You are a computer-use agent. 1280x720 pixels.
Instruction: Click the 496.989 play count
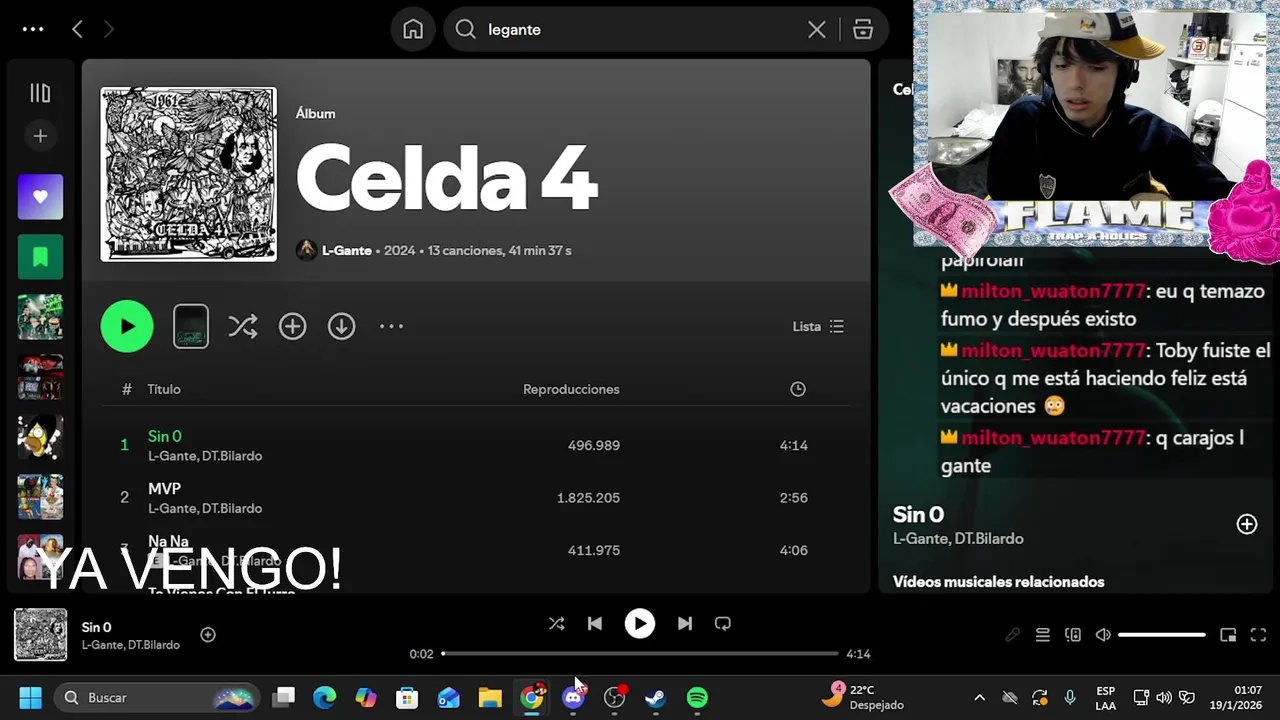pyautogui.click(x=594, y=445)
